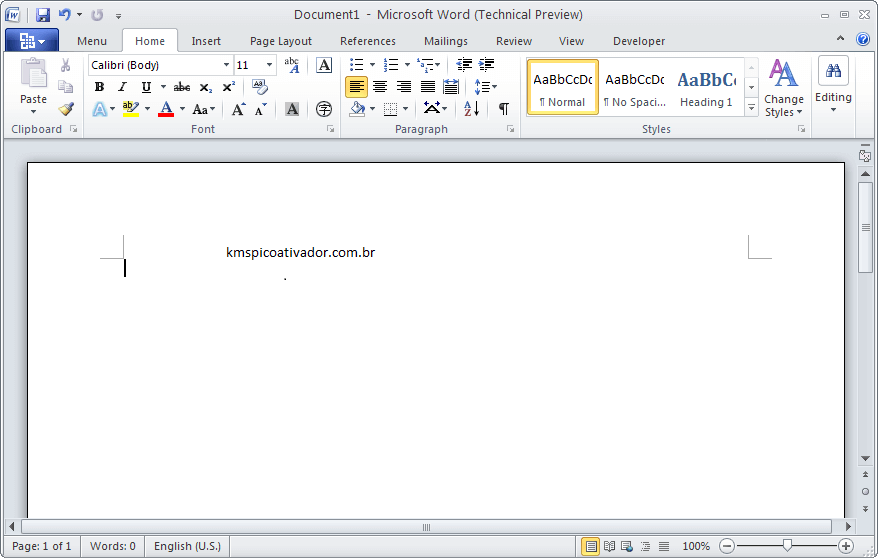
Task: Toggle Character Shading
Action: pyautogui.click(x=292, y=109)
